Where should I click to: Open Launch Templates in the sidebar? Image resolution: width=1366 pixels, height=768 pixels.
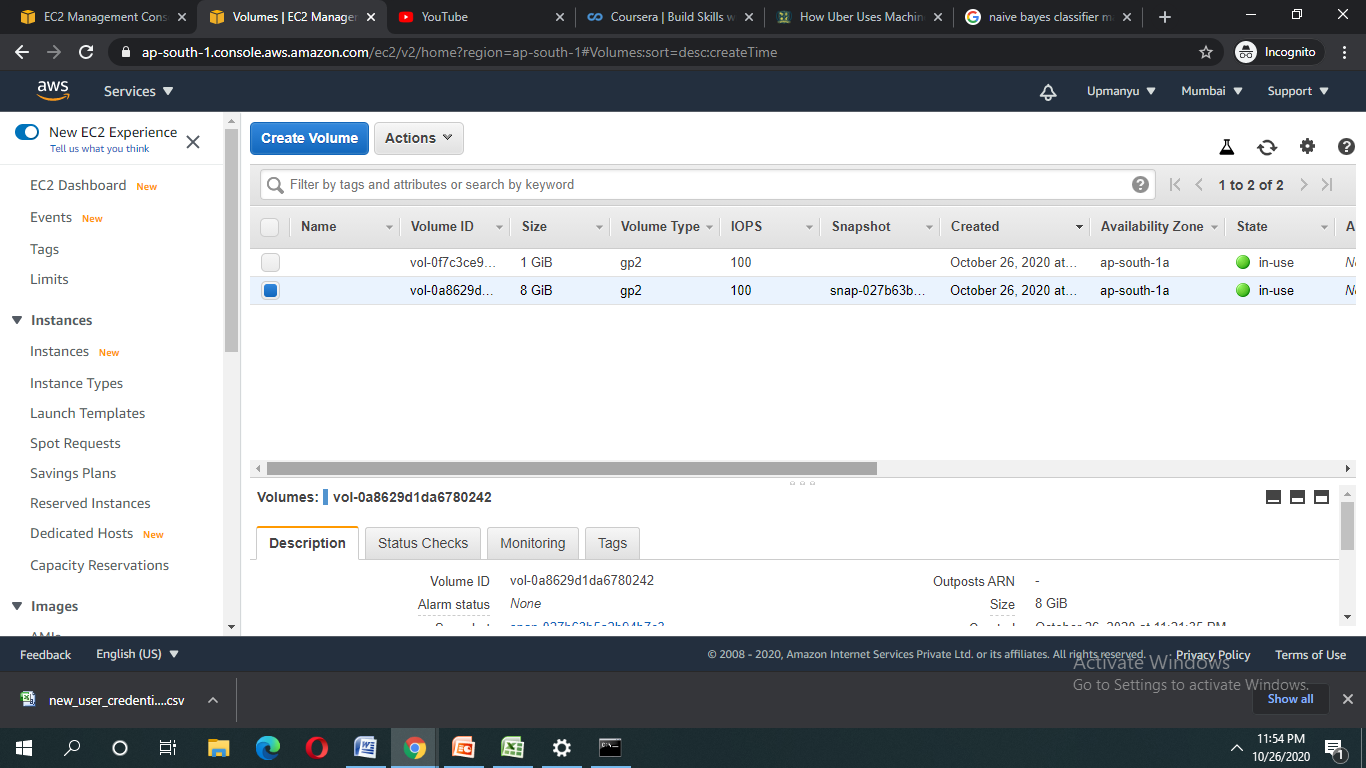(87, 413)
